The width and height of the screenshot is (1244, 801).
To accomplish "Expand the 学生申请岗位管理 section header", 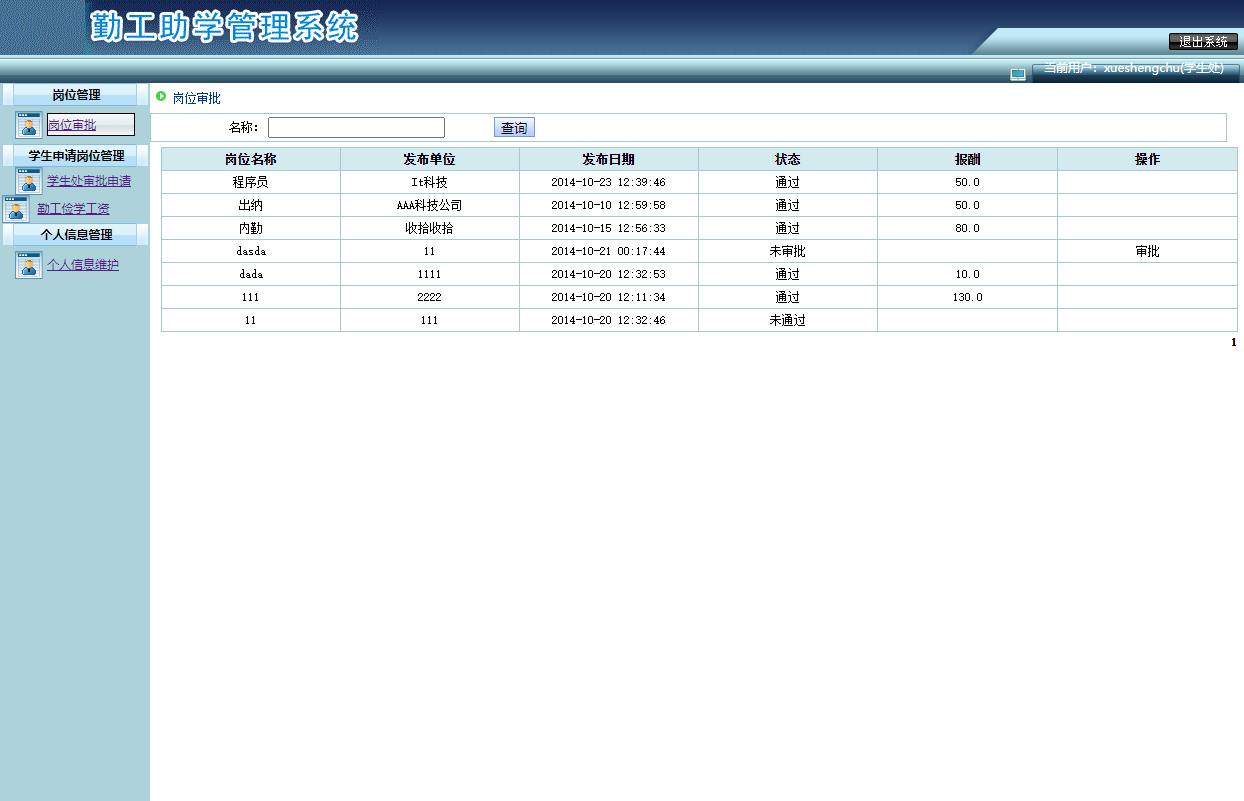I will click(x=74, y=155).
